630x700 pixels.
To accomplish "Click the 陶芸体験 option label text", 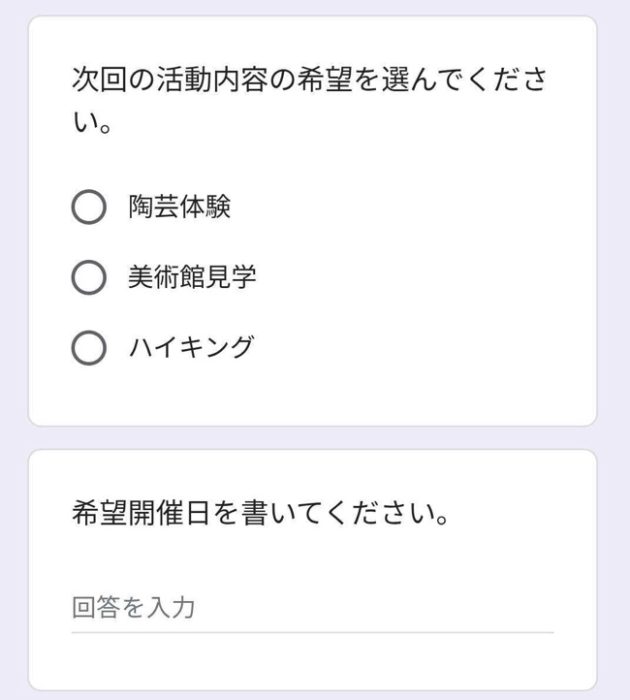I will pos(180,207).
